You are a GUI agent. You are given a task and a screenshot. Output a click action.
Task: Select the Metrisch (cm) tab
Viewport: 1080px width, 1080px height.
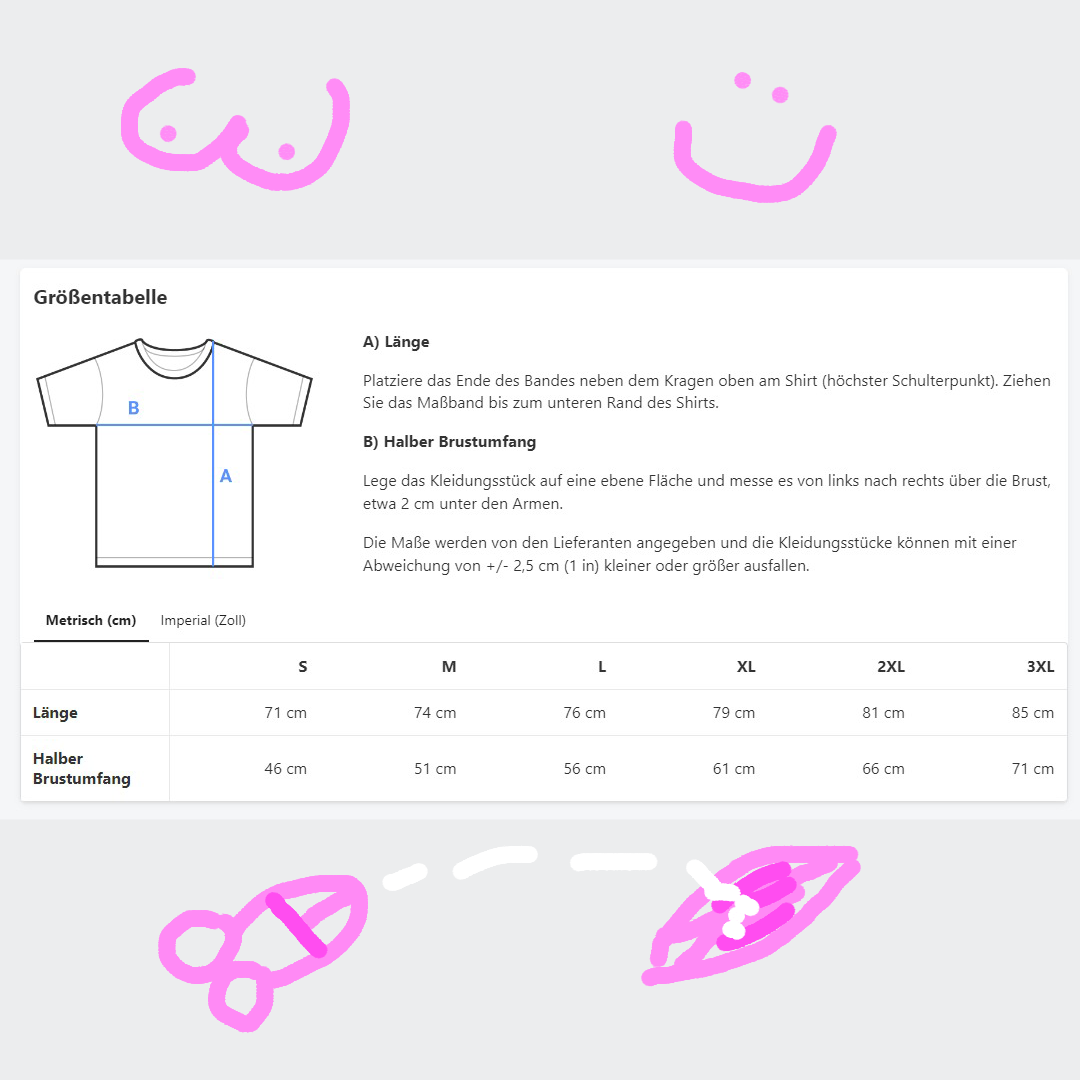(x=91, y=620)
